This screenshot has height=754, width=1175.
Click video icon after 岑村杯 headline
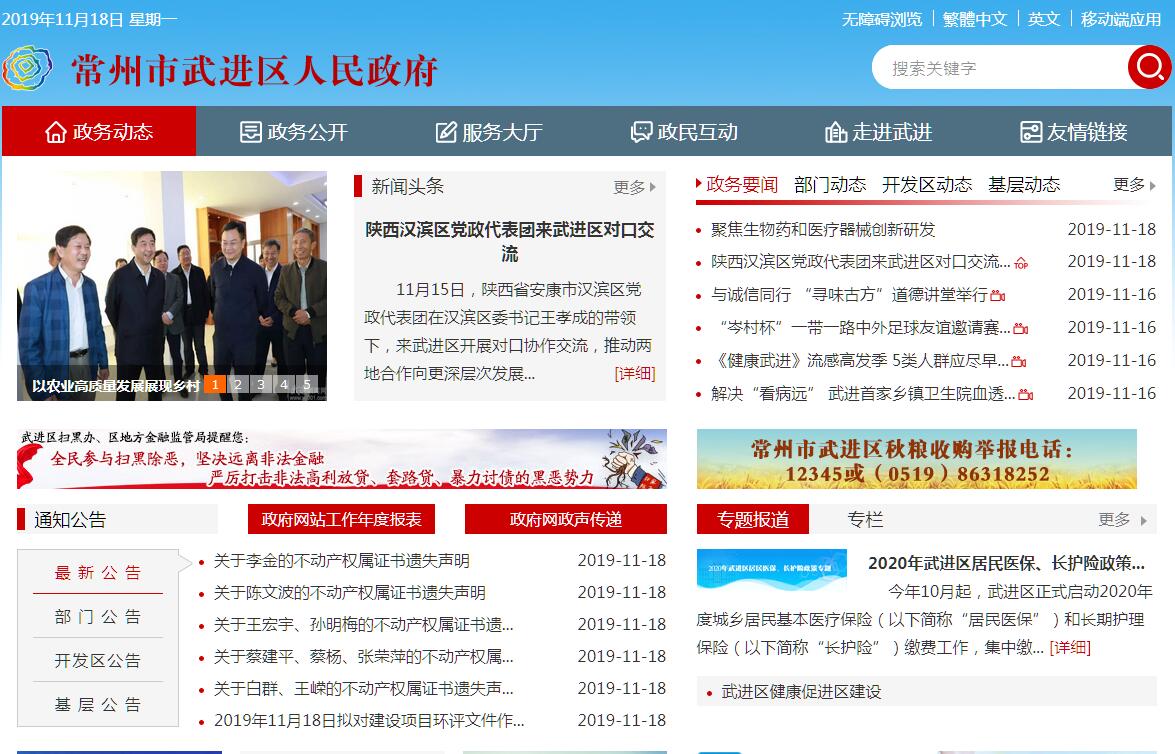pos(1021,328)
